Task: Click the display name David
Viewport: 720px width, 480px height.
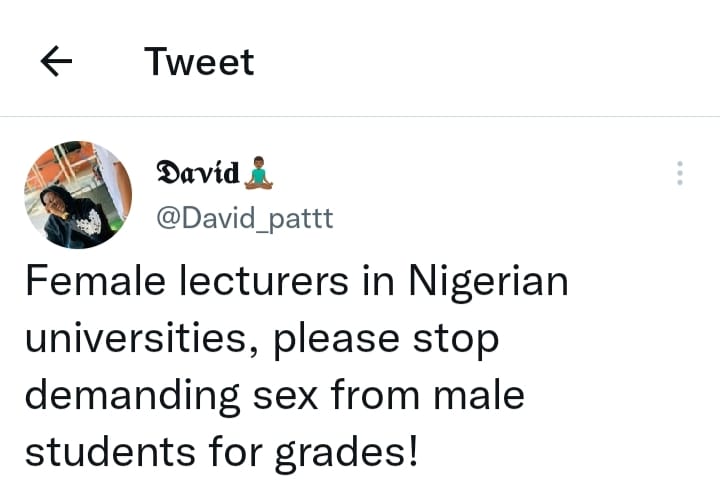Action: click(198, 173)
